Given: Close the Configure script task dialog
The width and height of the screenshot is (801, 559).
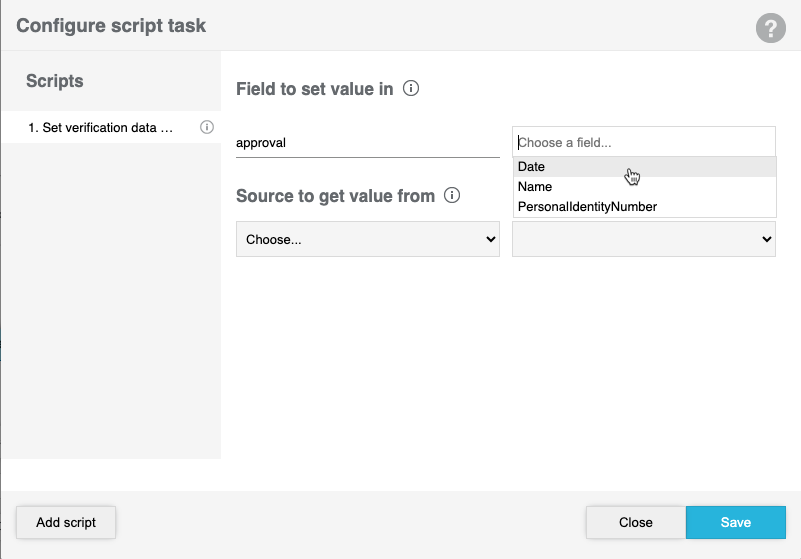Looking at the screenshot, I should [x=635, y=522].
